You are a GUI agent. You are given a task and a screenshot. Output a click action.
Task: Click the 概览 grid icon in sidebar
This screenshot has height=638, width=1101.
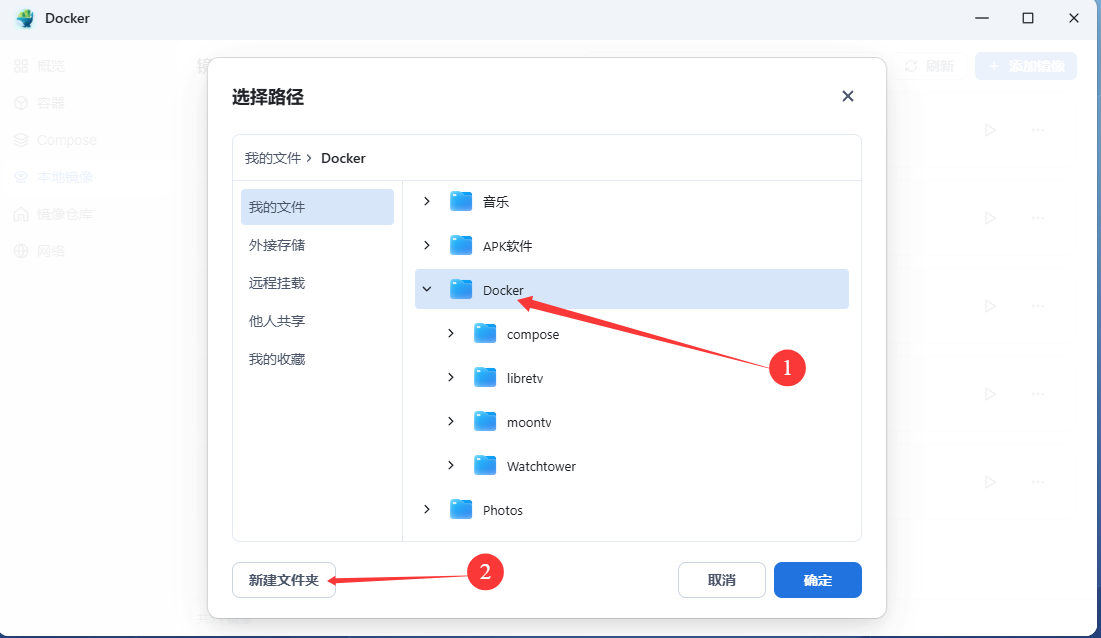[21, 66]
